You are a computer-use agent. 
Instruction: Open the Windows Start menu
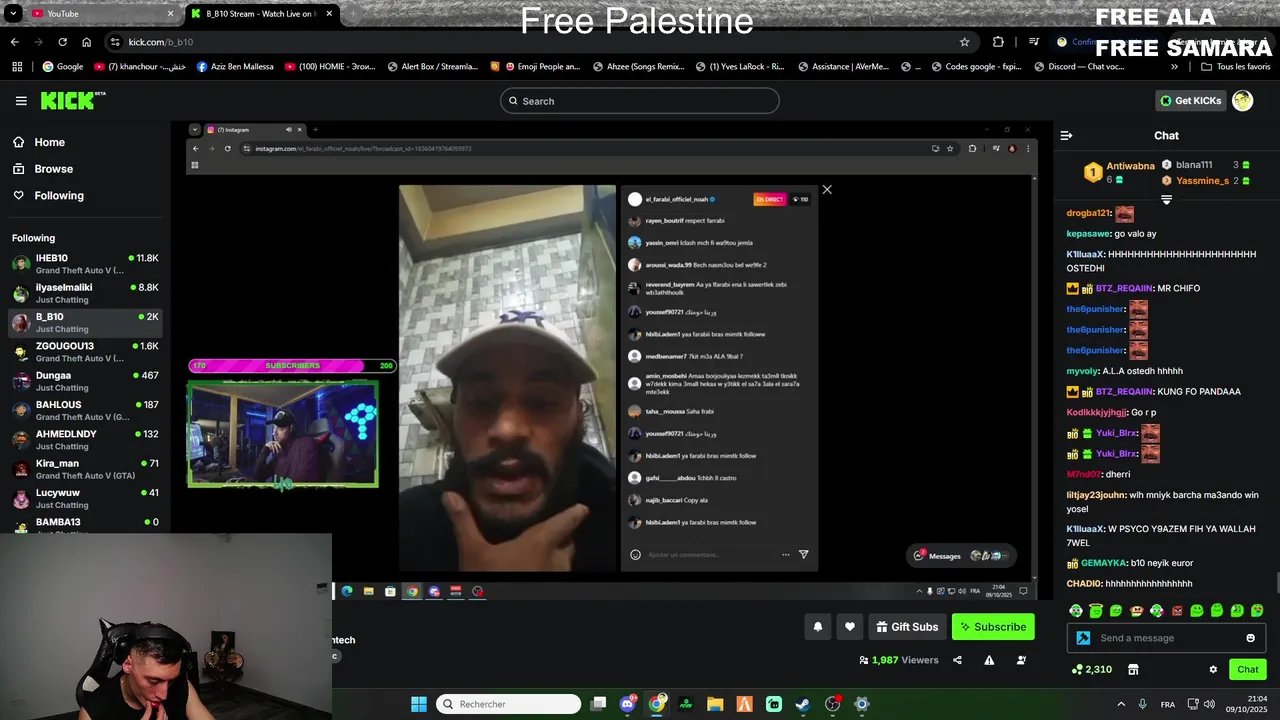click(419, 704)
